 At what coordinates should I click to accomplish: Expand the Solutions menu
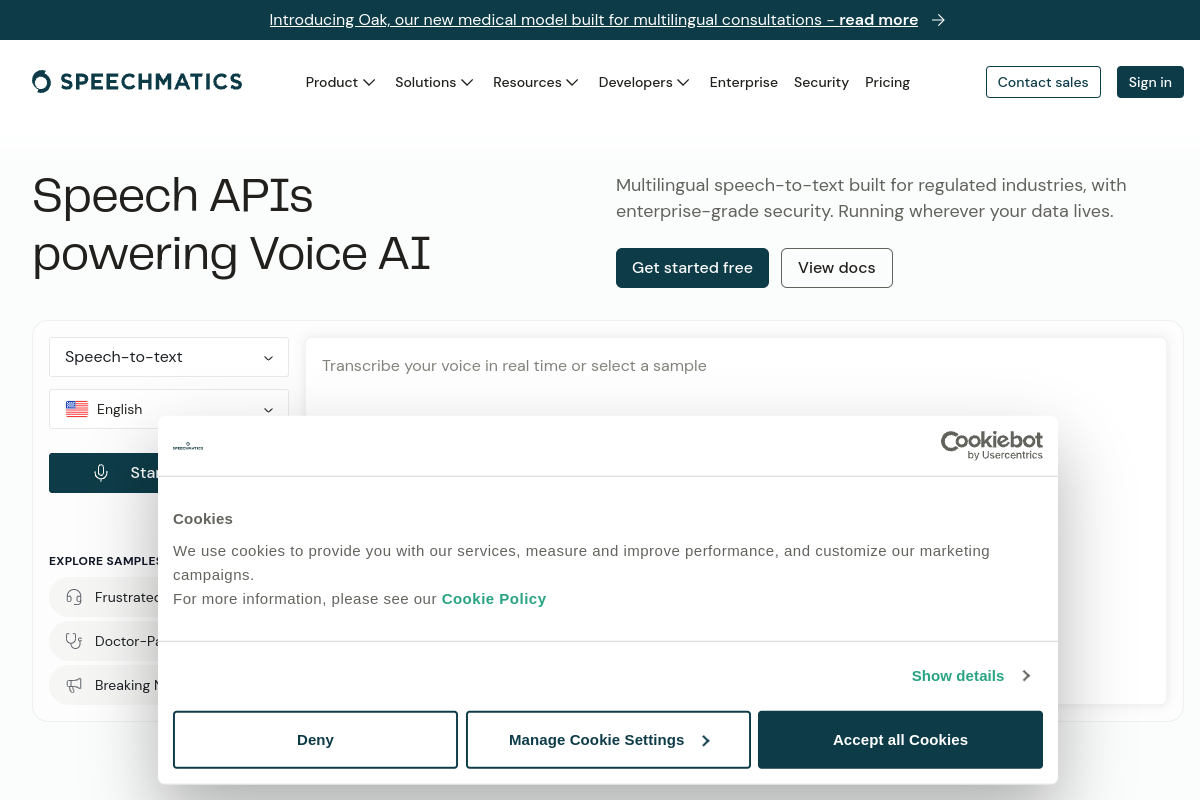[x=434, y=82]
